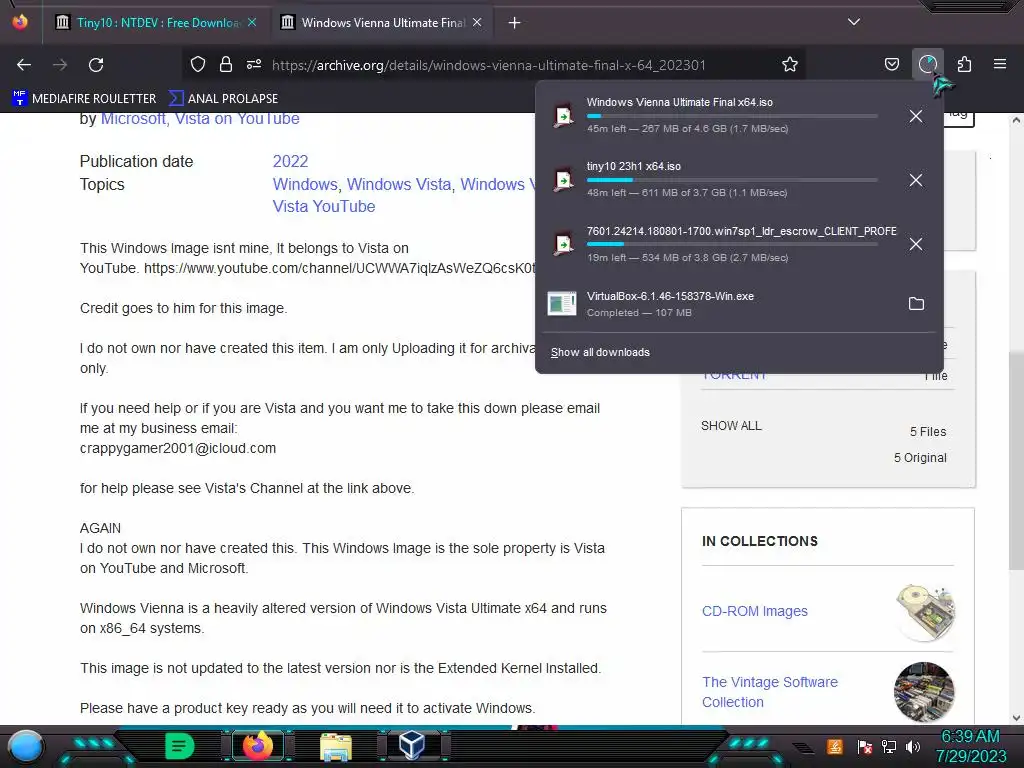Open File Explorer from taskbar

point(336,746)
